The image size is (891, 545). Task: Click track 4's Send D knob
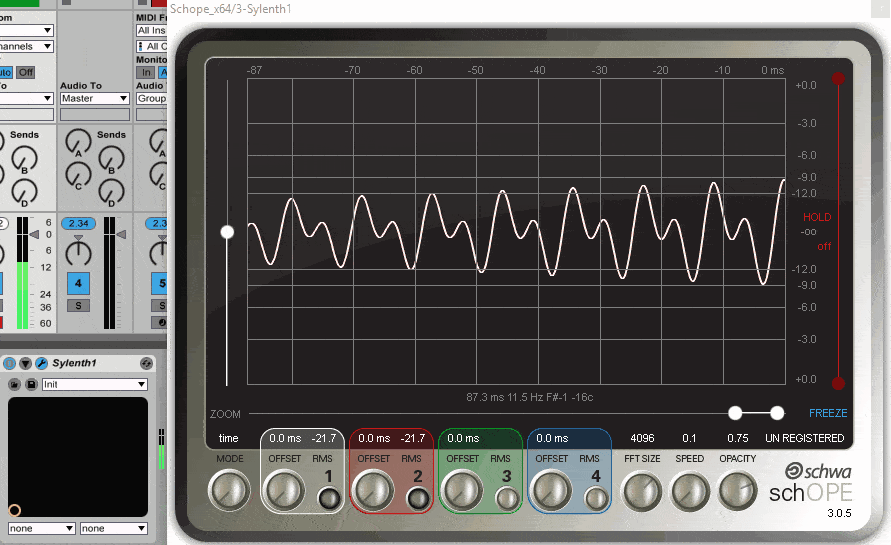click(x=111, y=193)
